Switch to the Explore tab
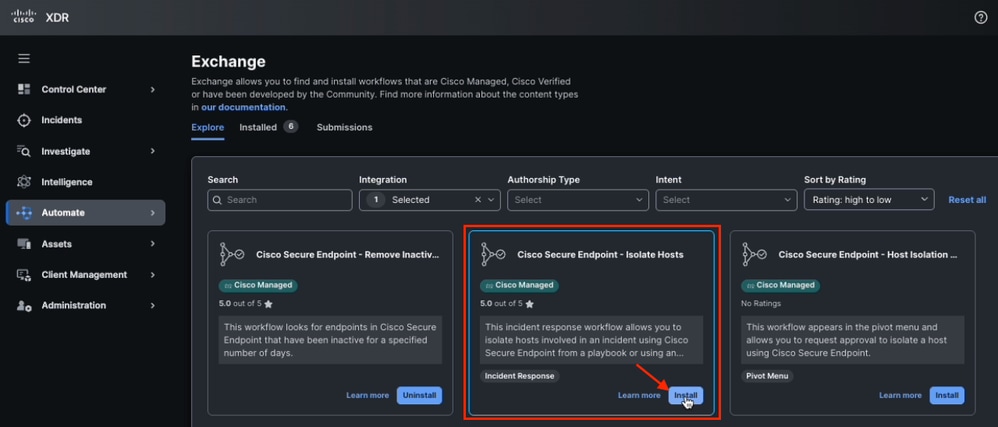Viewport: 998px width, 427px height. [x=207, y=127]
